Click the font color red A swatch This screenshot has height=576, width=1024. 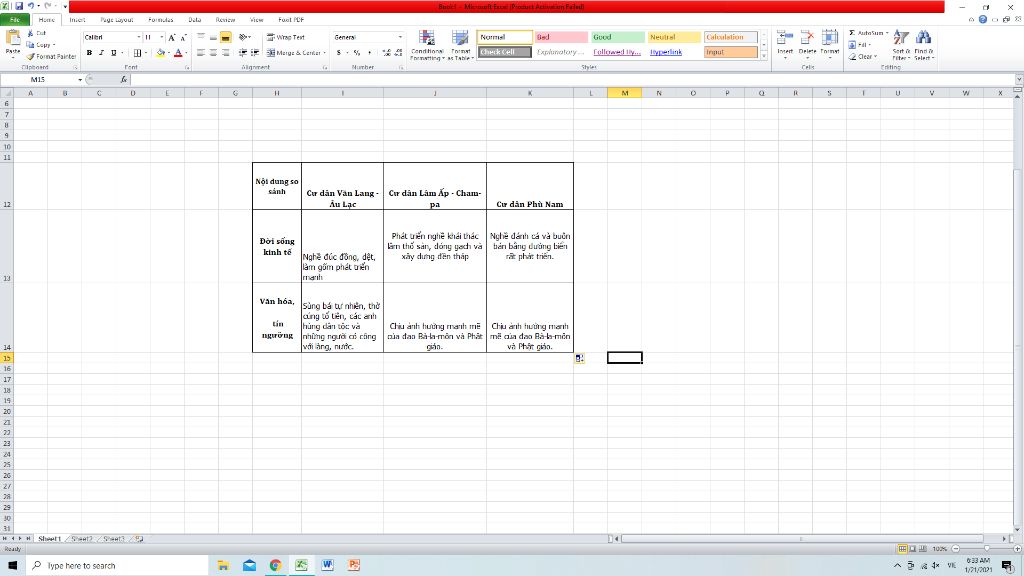coord(177,52)
